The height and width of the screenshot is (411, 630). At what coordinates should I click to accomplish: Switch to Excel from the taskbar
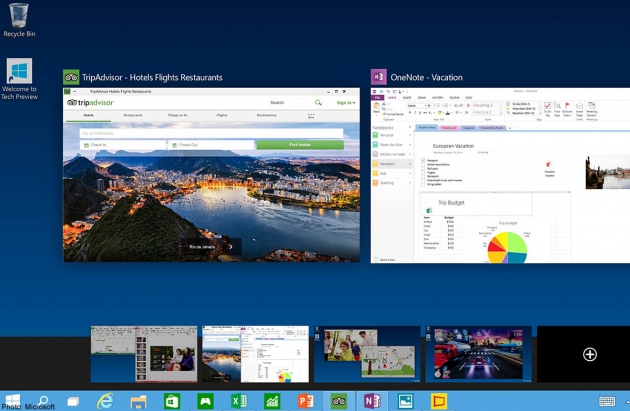239,401
